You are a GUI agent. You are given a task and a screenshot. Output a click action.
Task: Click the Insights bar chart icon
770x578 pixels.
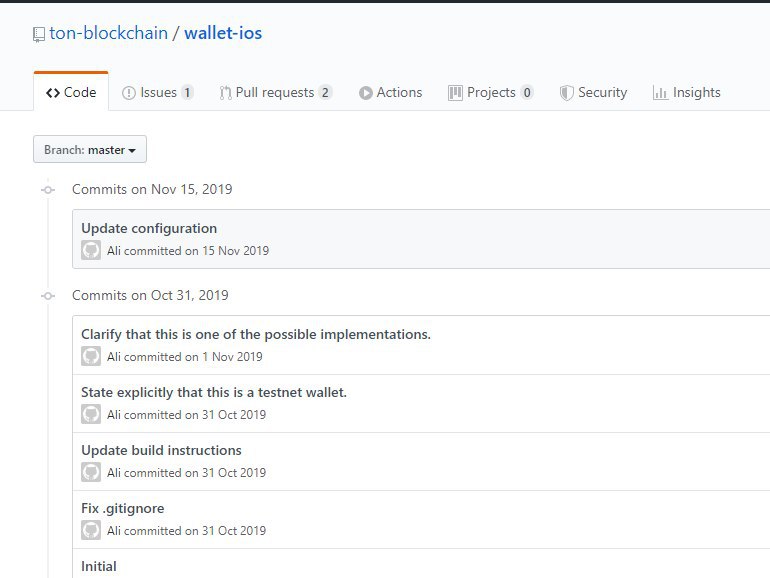point(660,93)
